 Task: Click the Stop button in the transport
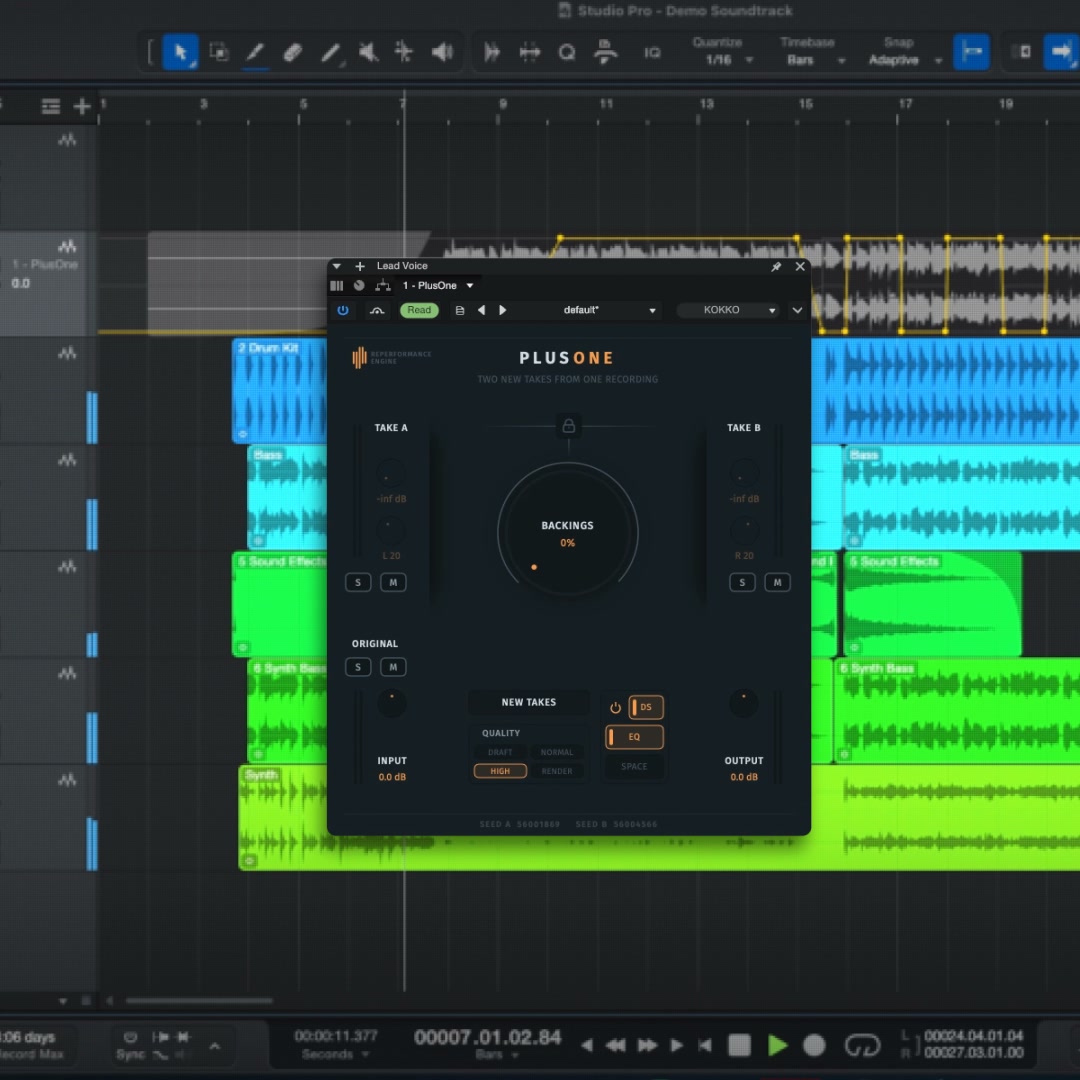point(739,1045)
